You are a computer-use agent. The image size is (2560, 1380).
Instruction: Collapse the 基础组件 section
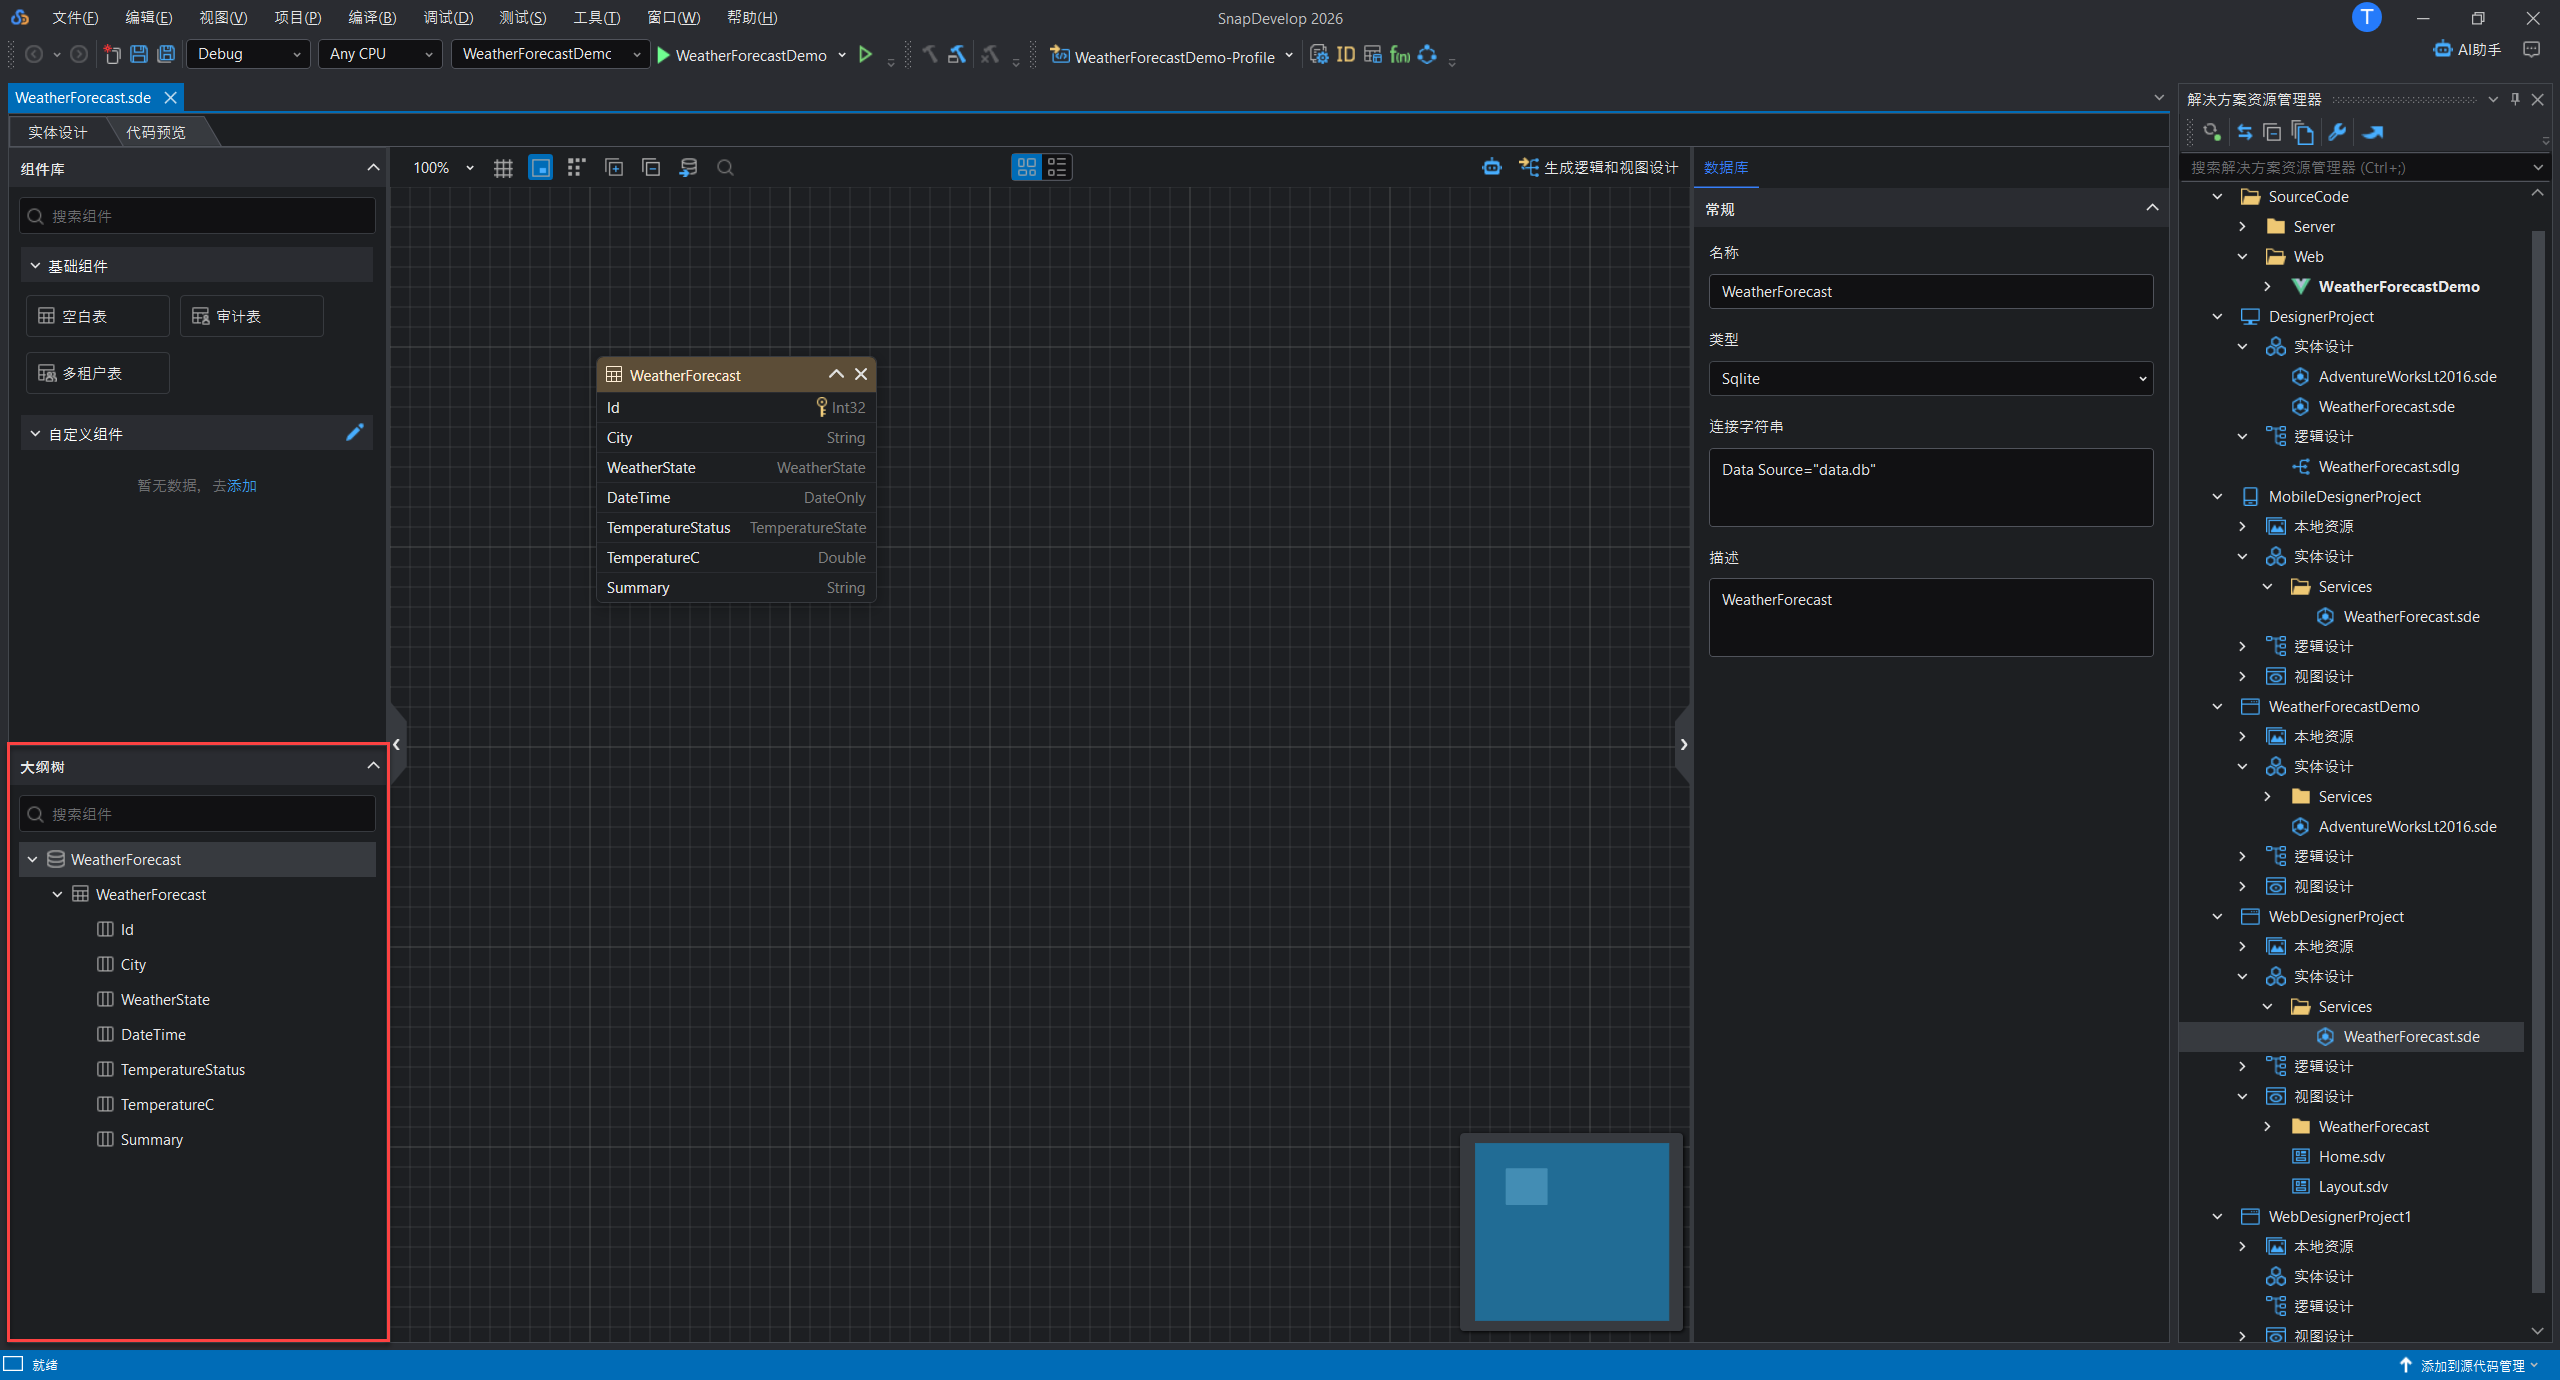pos(36,266)
